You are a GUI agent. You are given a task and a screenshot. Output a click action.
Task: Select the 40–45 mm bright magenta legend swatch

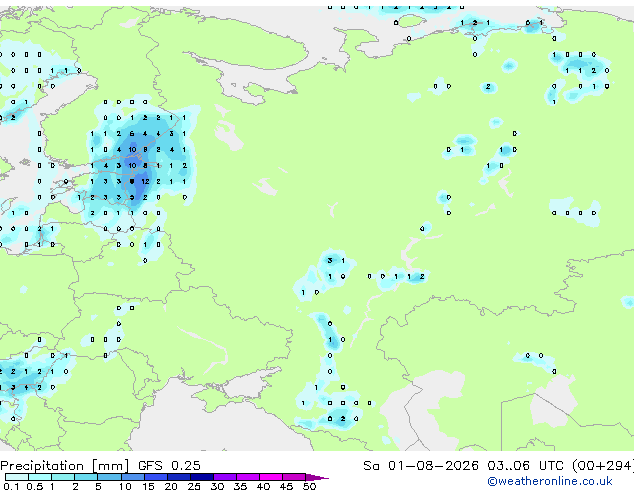(x=271, y=477)
